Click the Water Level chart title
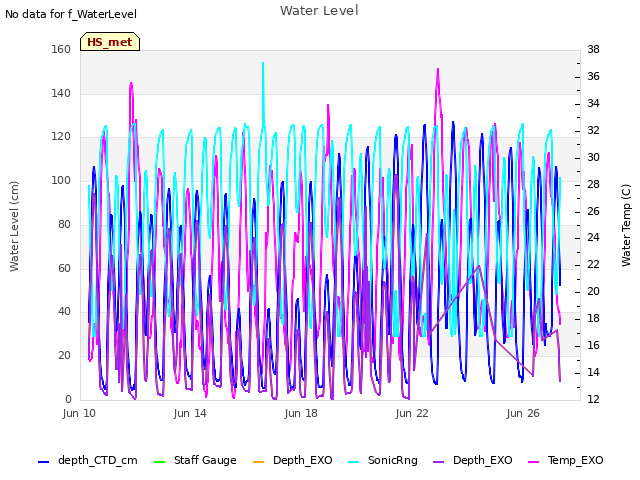640x480 pixels. pyautogui.click(x=319, y=11)
